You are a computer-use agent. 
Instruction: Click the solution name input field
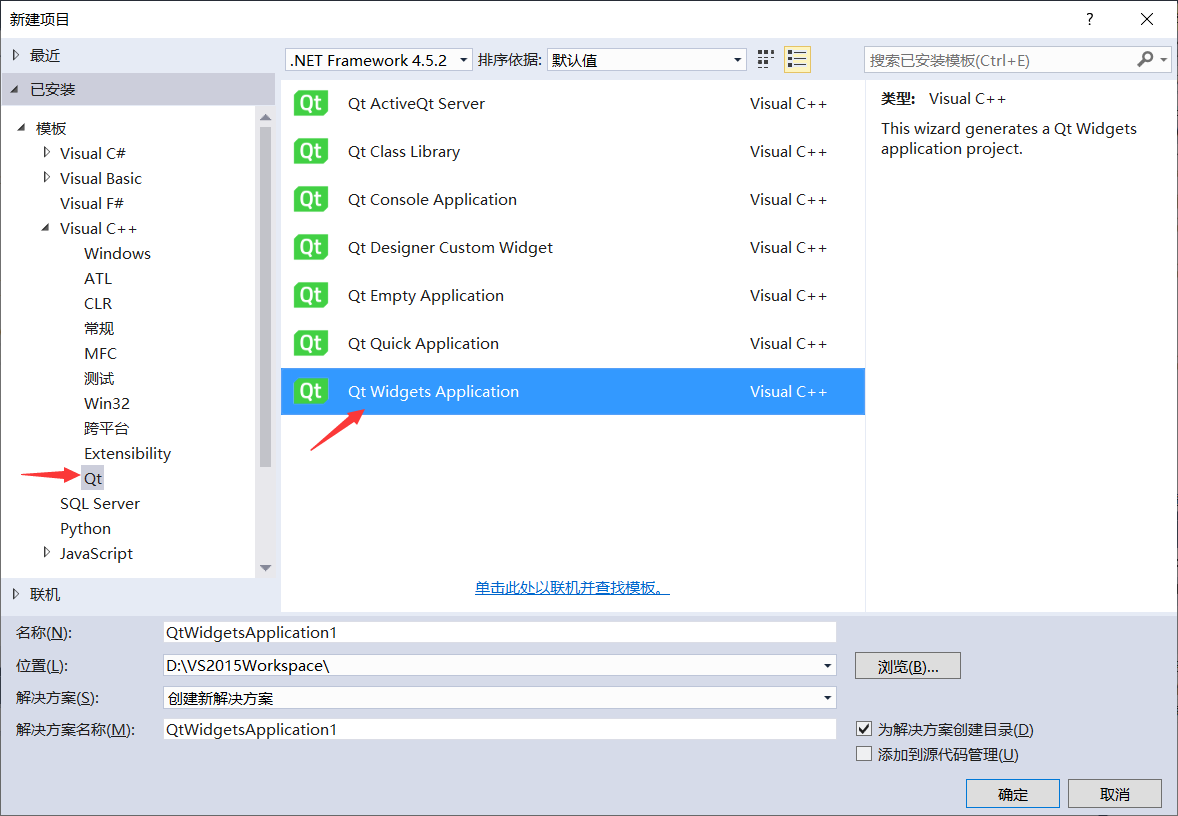500,729
